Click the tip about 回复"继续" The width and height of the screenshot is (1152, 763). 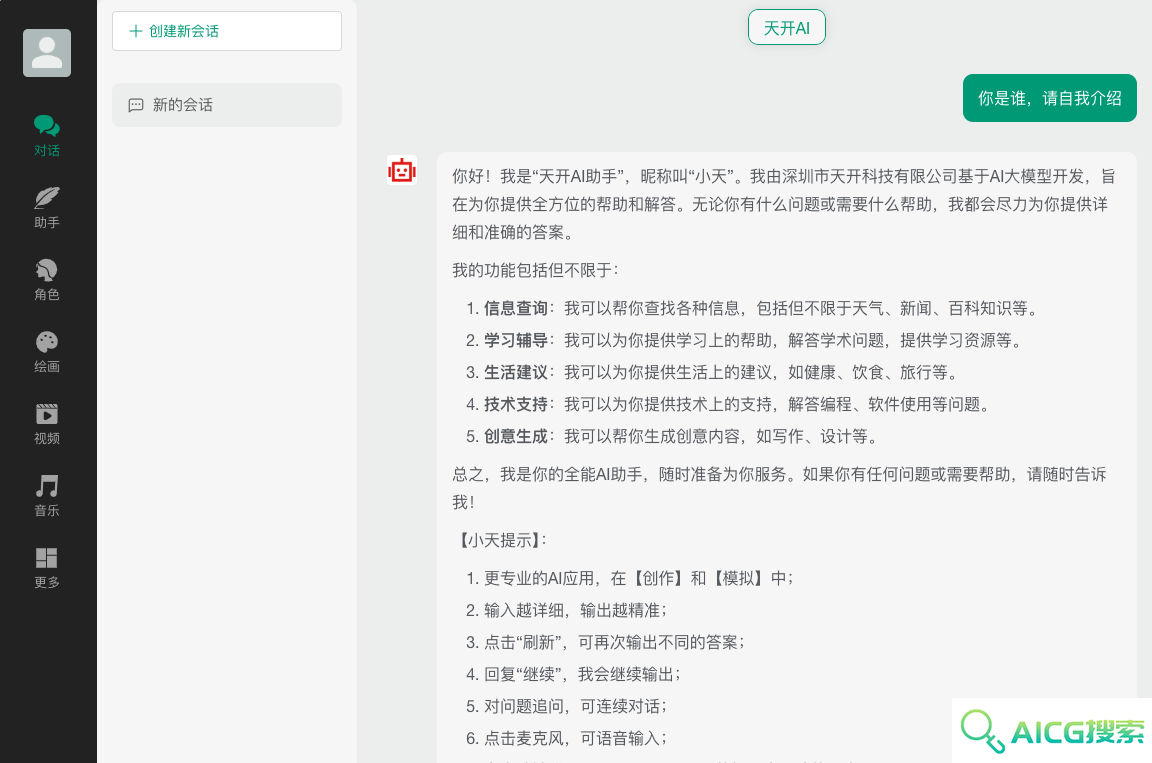tap(573, 674)
